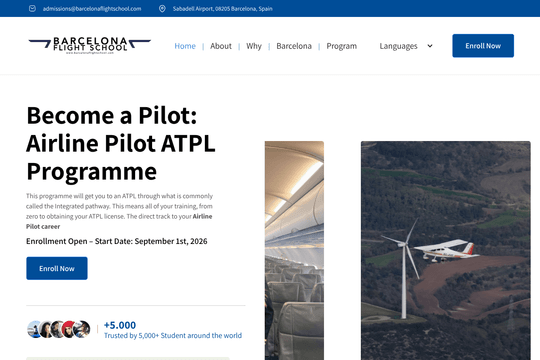Image resolution: width=540 pixels, height=360 pixels.
Task: Open the Why menu item
Action: [x=254, y=46]
